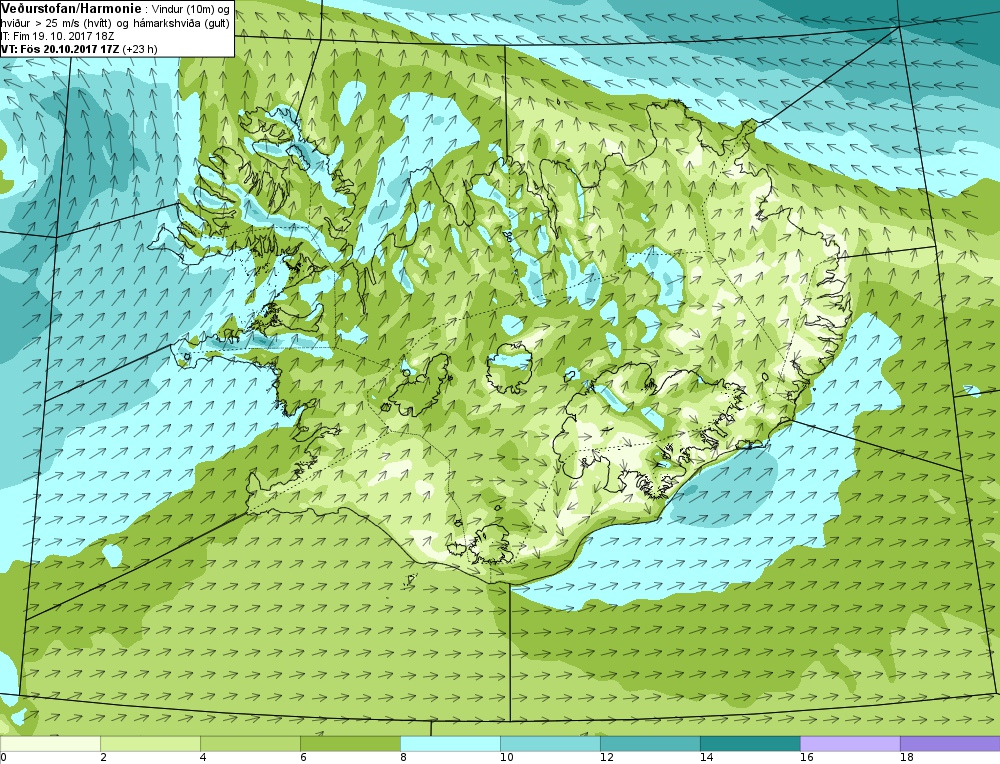Click the 'Veðurstofan/Harmonie' title text
The width and height of the screenshot is (1000, 764).
click(x=72, y=9)
